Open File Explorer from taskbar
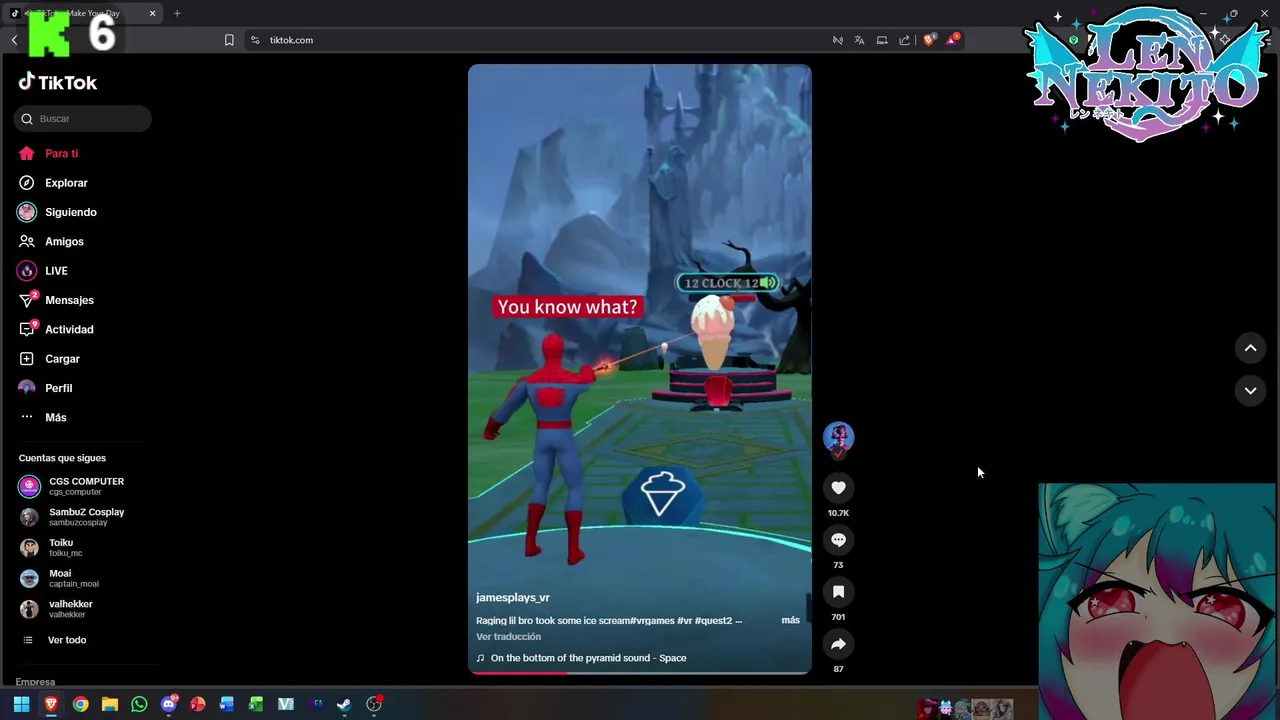This screenshot has width=1280, height=720. 110,704
